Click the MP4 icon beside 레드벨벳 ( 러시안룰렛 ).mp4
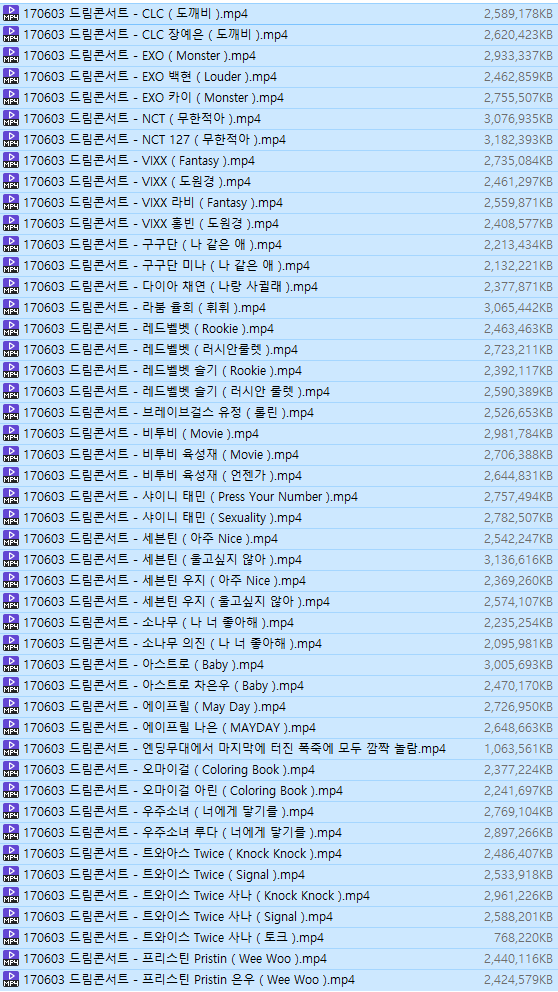558x992 pixels. click(11, 349)
